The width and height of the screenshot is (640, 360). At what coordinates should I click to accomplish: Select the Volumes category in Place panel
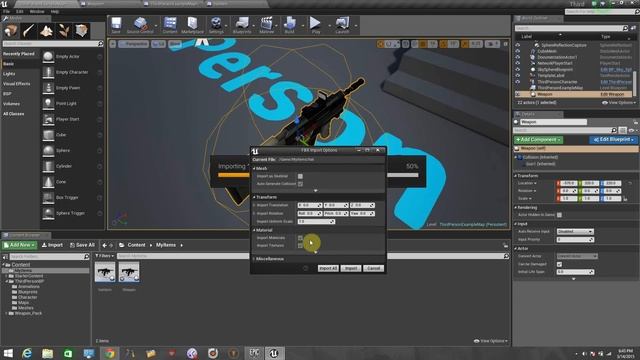[11, 104]
